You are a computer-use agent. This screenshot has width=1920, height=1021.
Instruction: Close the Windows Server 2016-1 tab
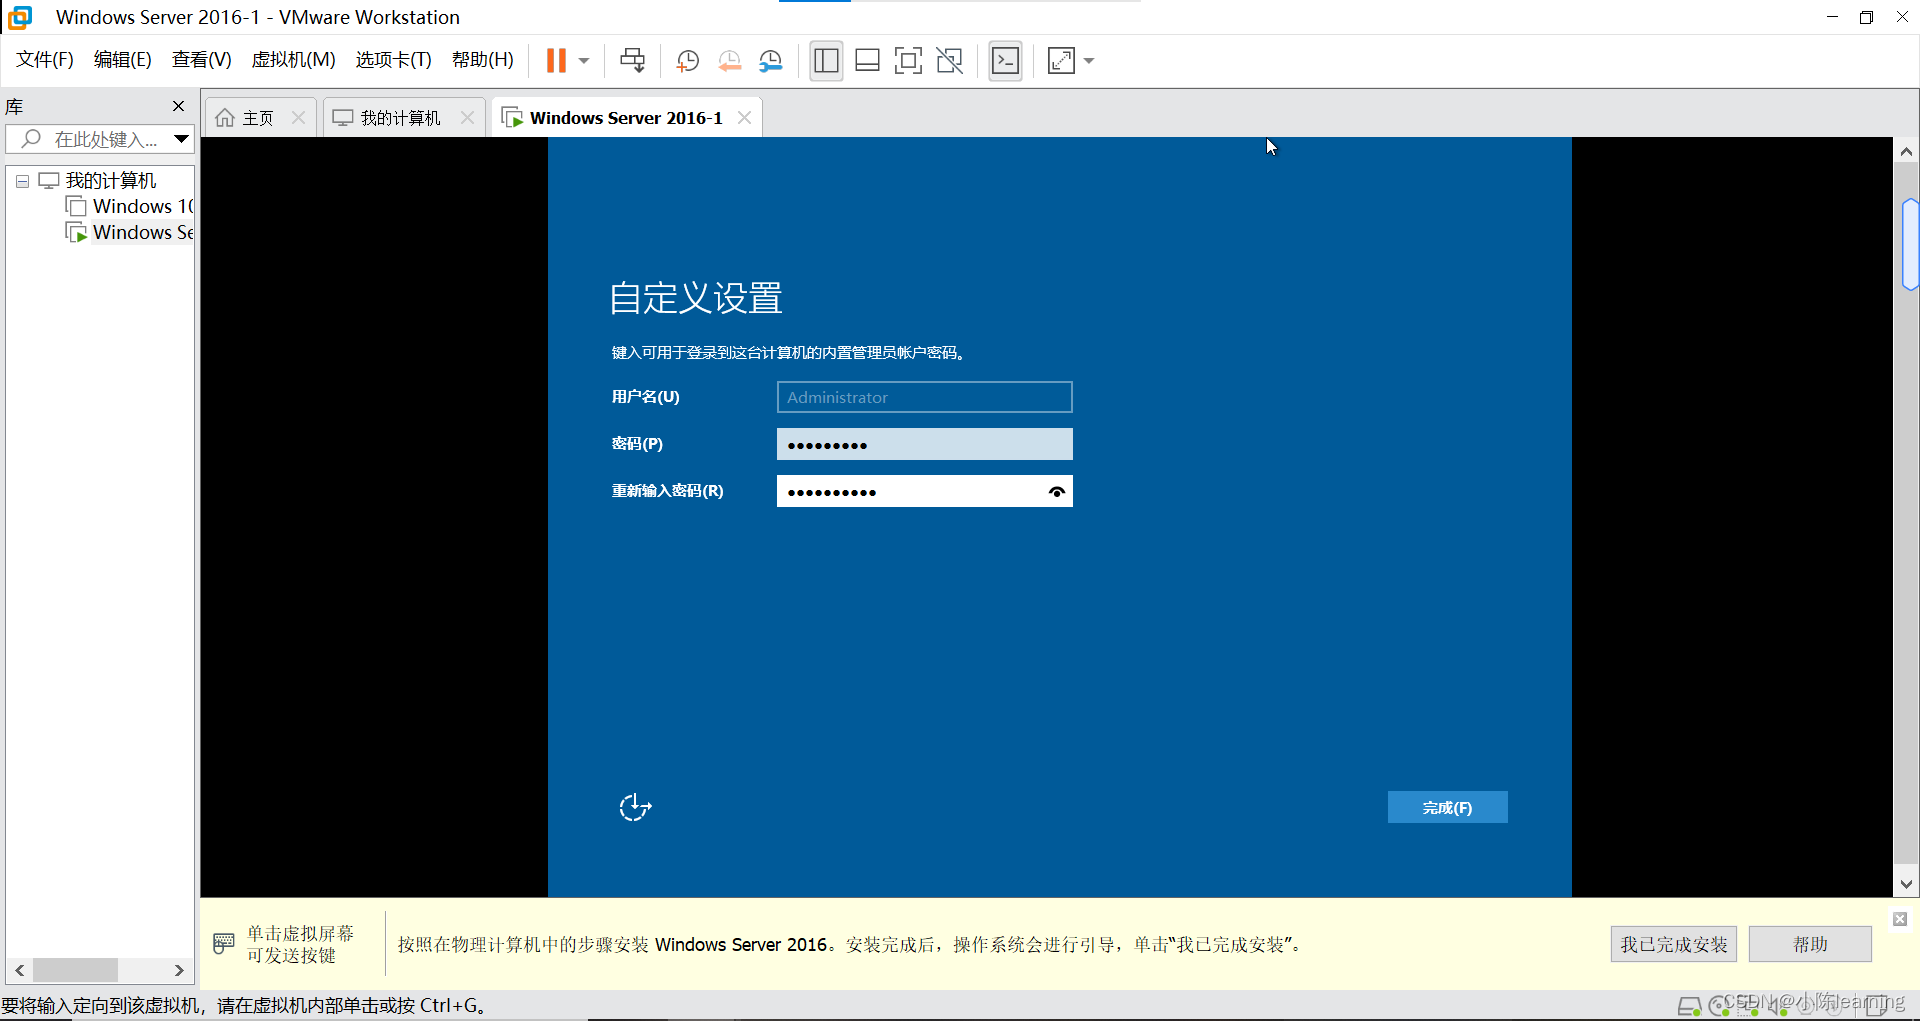pyautogui.click(x=744, y=118)
